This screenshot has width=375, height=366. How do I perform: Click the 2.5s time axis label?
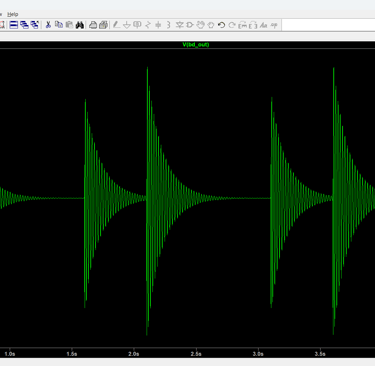click(x=196, y=354)
